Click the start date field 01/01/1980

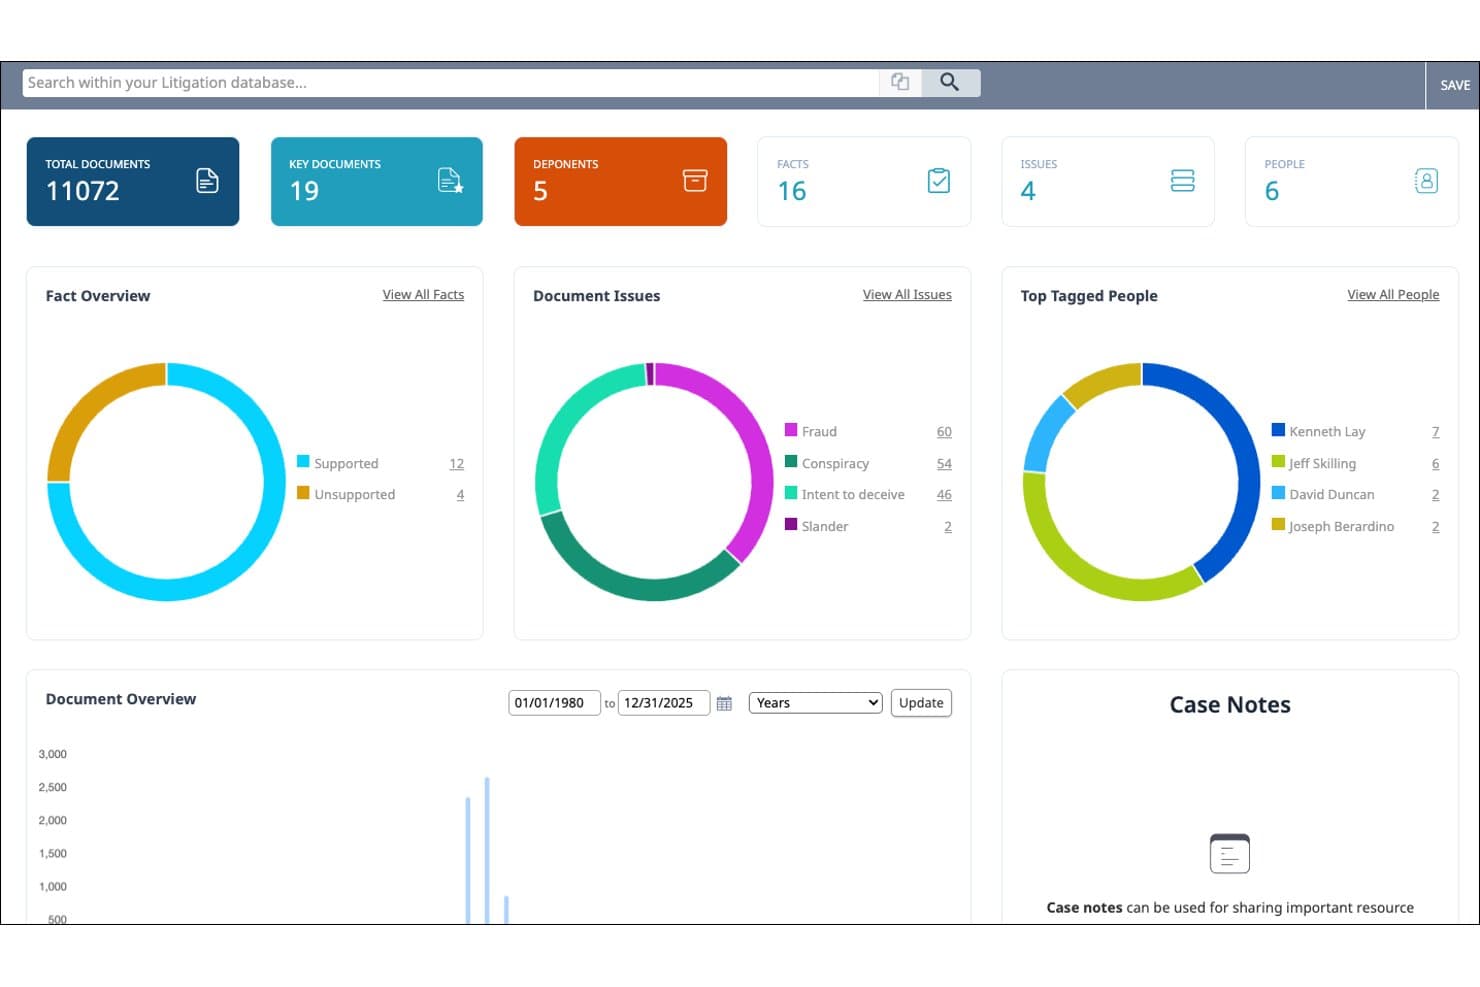click(554, 703)
